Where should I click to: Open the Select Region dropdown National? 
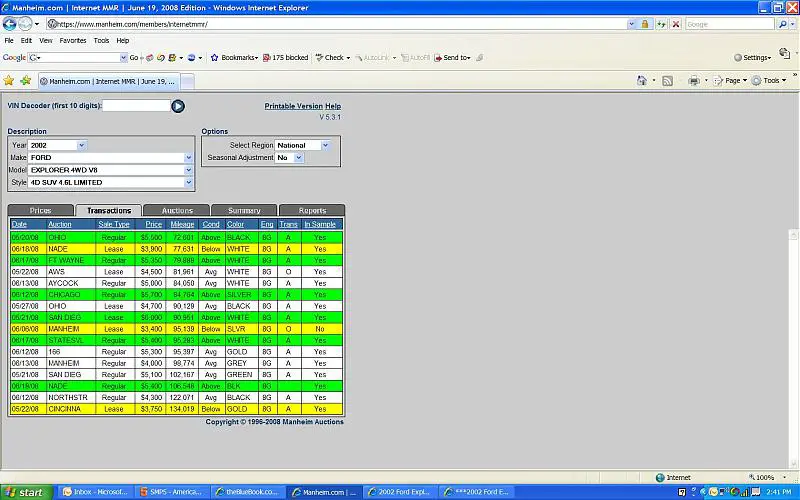325,145
